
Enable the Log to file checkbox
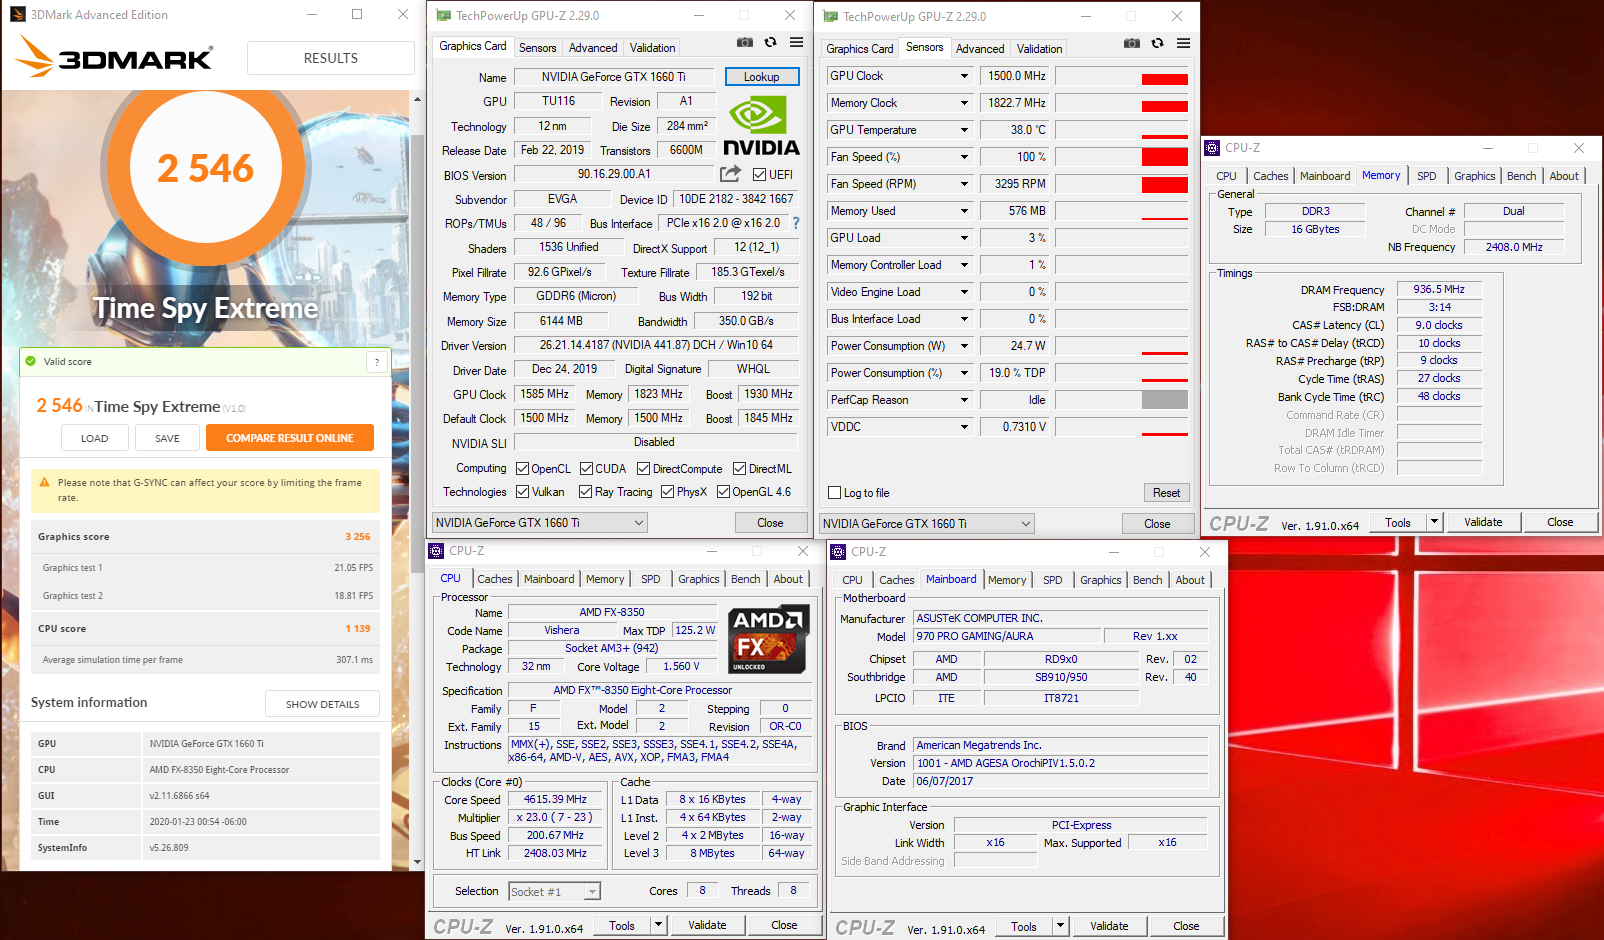click(x=835, y=492)
